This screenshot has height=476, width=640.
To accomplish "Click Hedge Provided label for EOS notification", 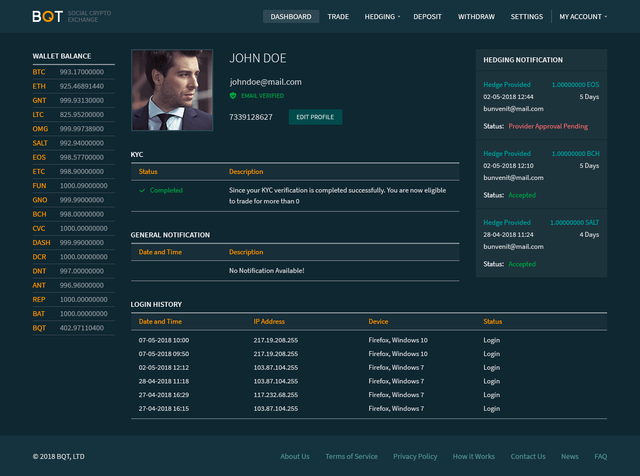I will [507, 85].
